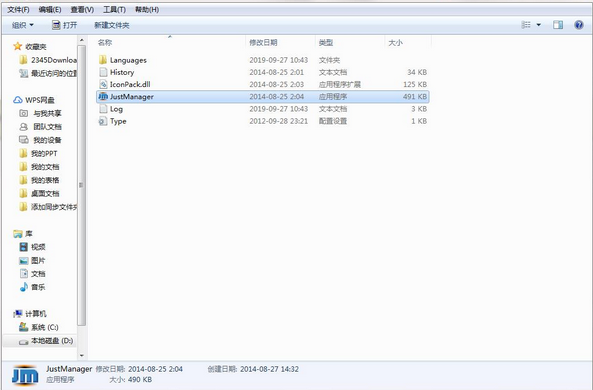
Task: Click the Log file name
Action: pyautogui.click(x=116, y=109)
